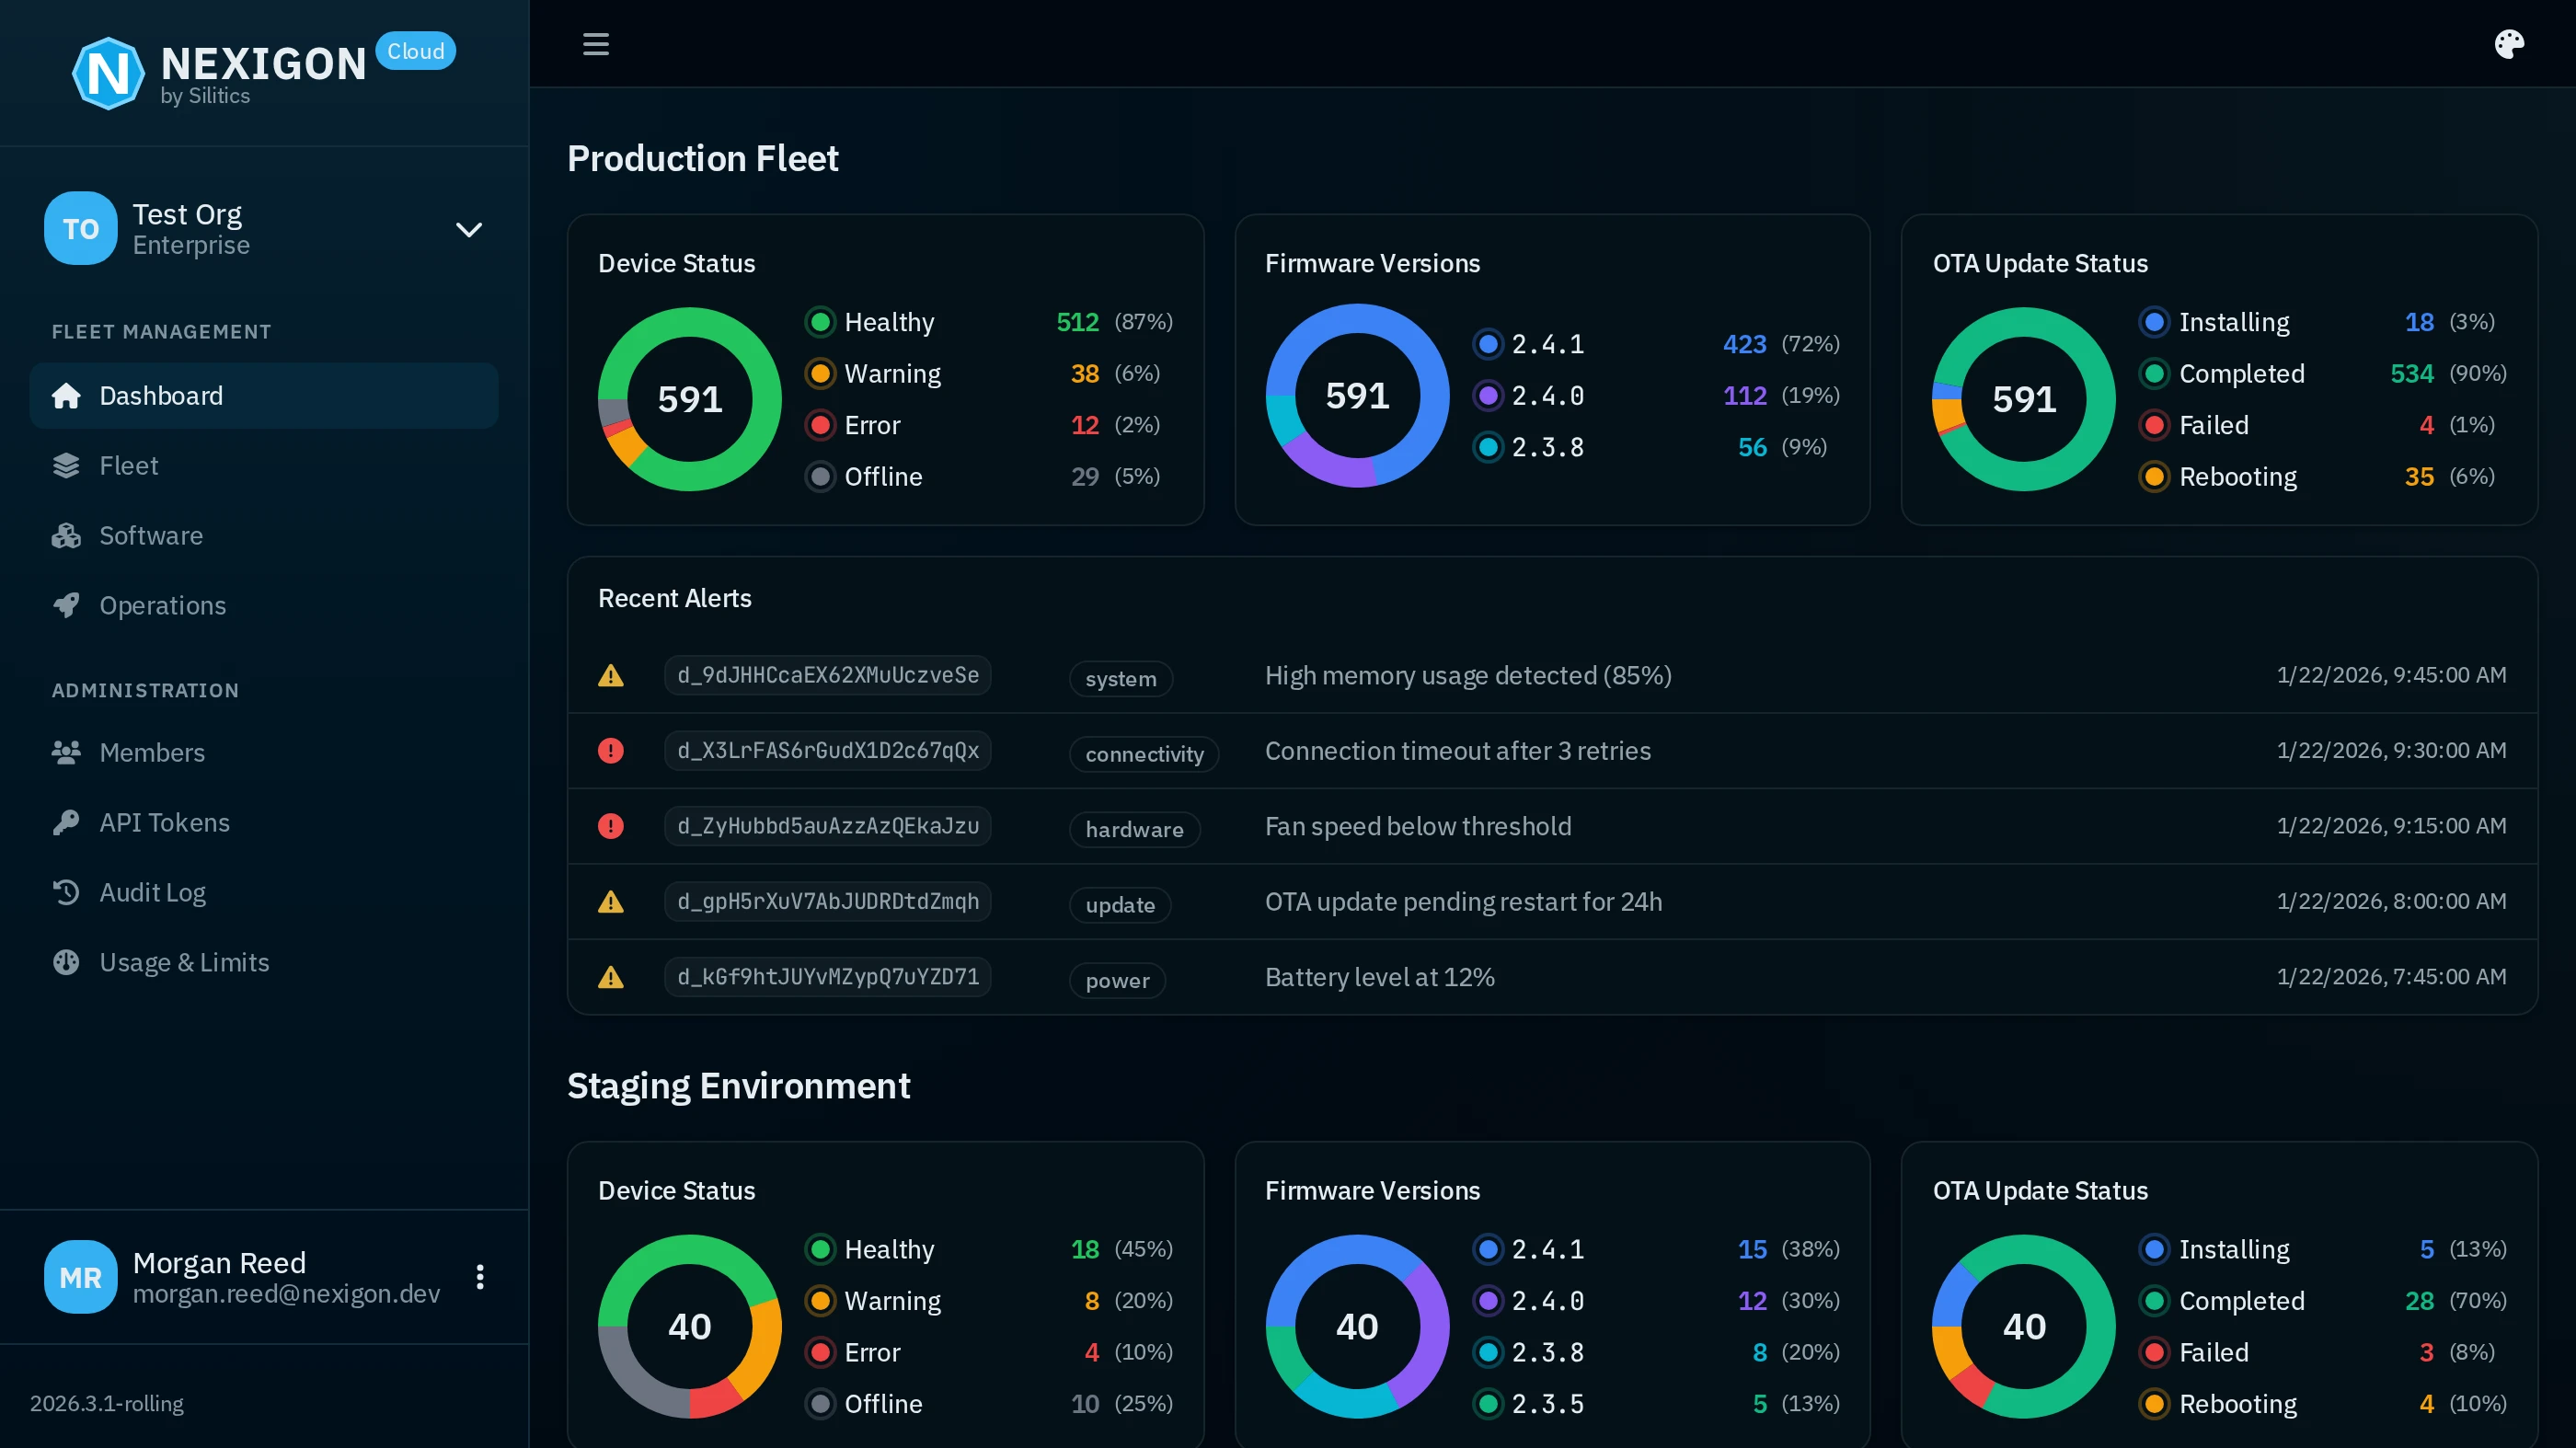Screen dimensions: 2576x1448
Task: Open the theme palette icon
Action: click(x=2509, y=44)
